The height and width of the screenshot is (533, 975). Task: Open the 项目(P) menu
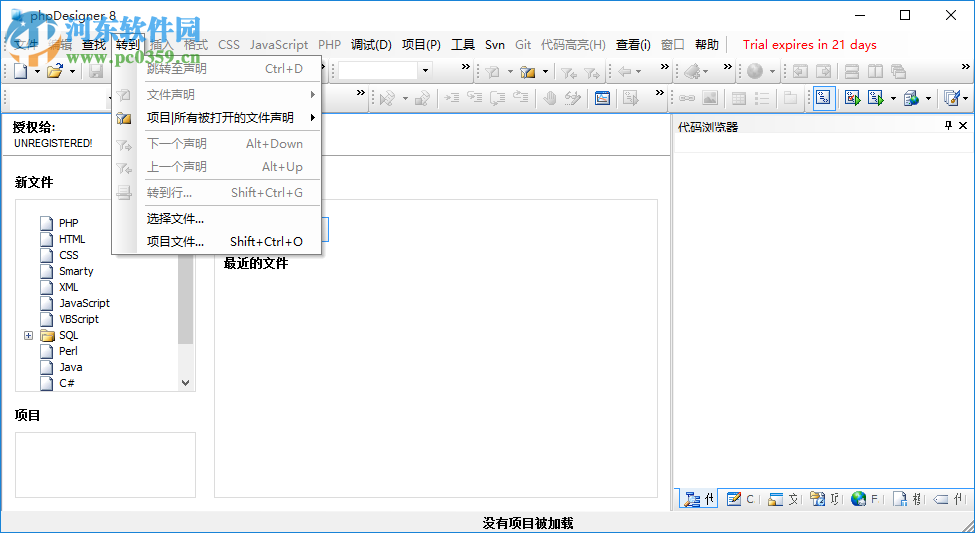(421, 45)
